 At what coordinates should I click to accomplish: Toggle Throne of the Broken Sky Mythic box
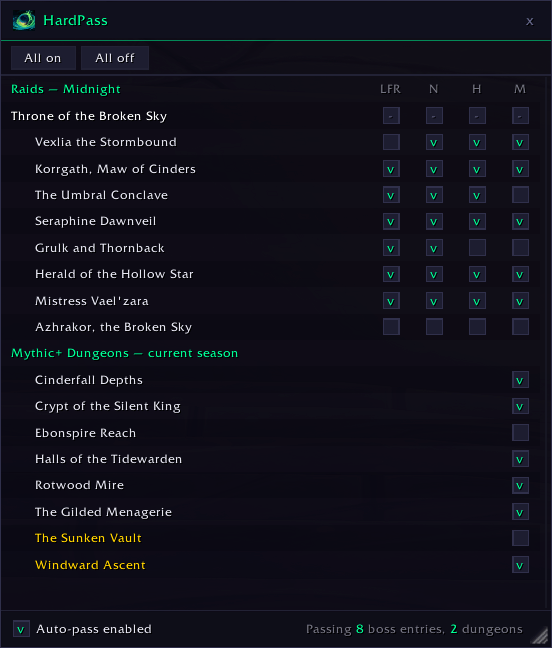(520, 116)
